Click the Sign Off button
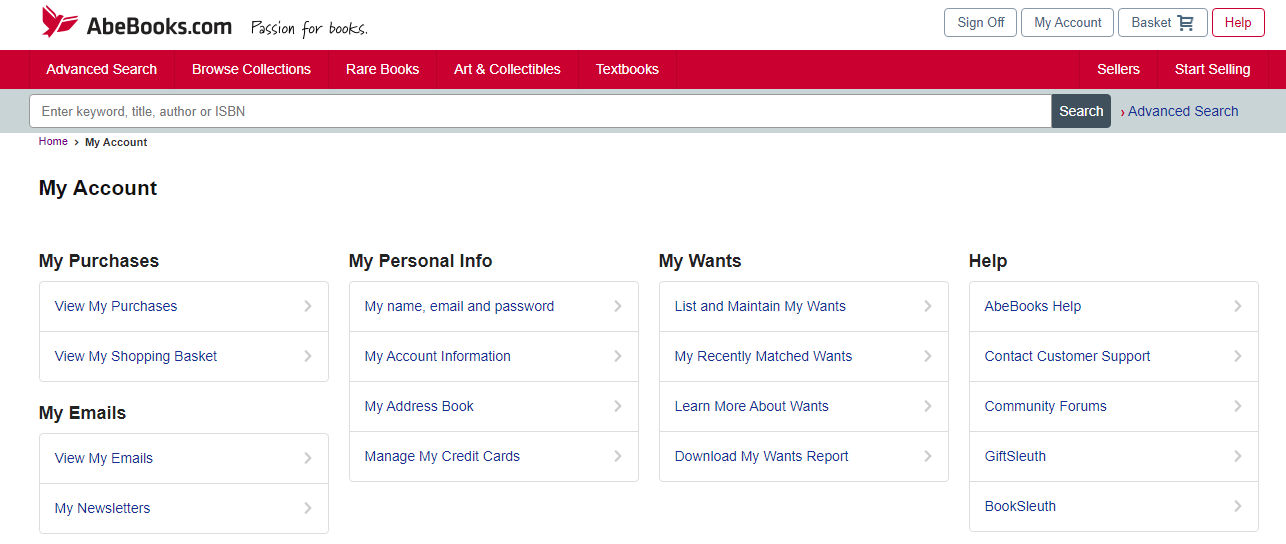1286x544 pixels. (980, 23)
